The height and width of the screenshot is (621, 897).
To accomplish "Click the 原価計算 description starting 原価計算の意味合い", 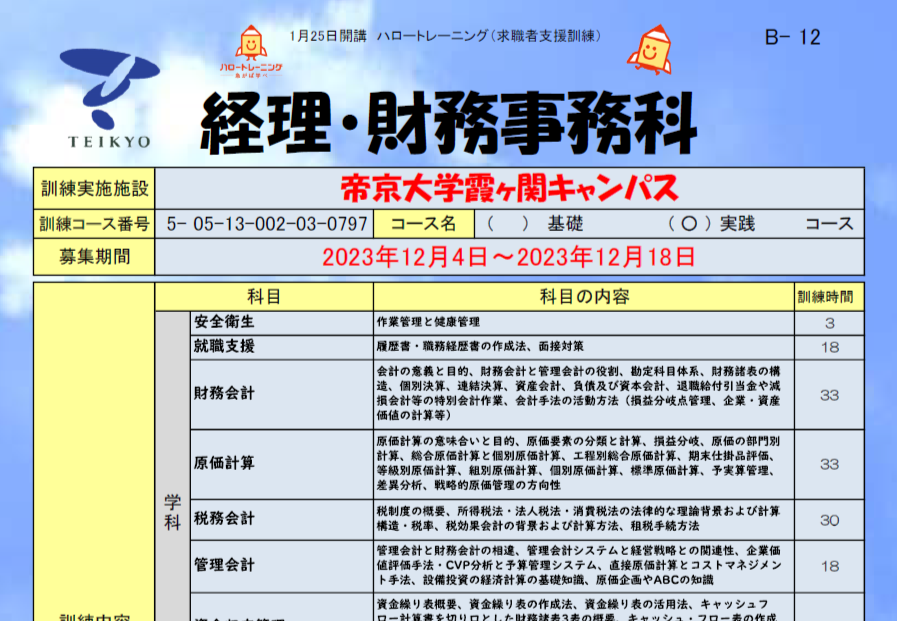I will point(578,463).
